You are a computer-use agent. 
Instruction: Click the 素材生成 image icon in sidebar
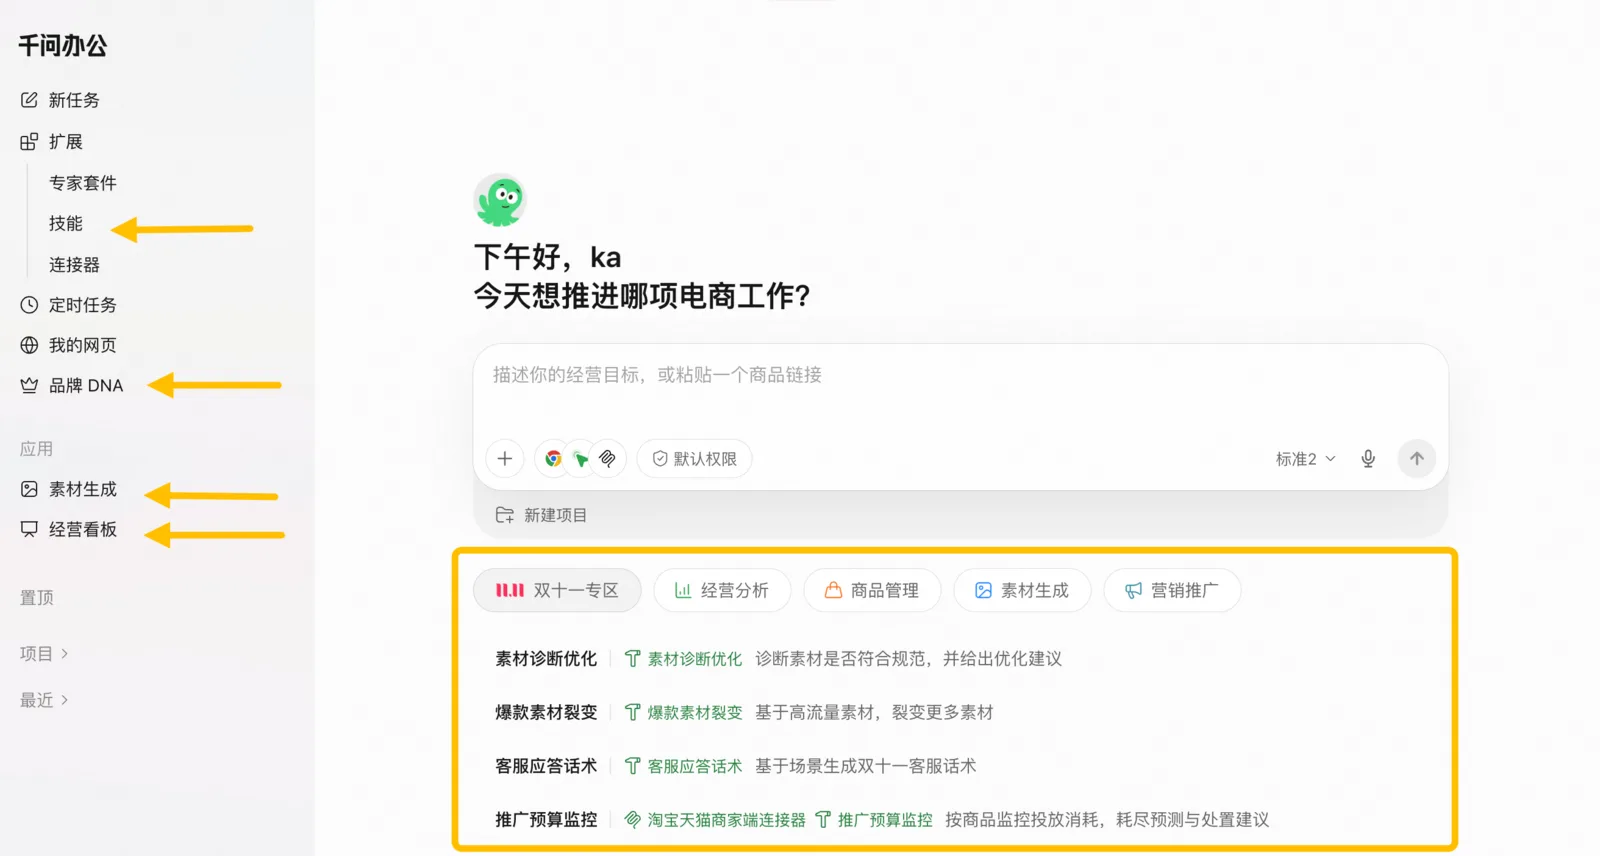tap(29, 489)
